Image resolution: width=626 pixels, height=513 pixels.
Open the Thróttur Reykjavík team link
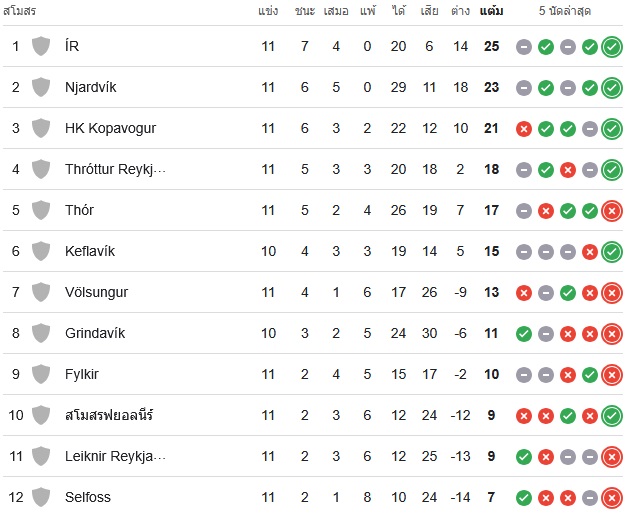pyautogui.click(x=115, y=169)
